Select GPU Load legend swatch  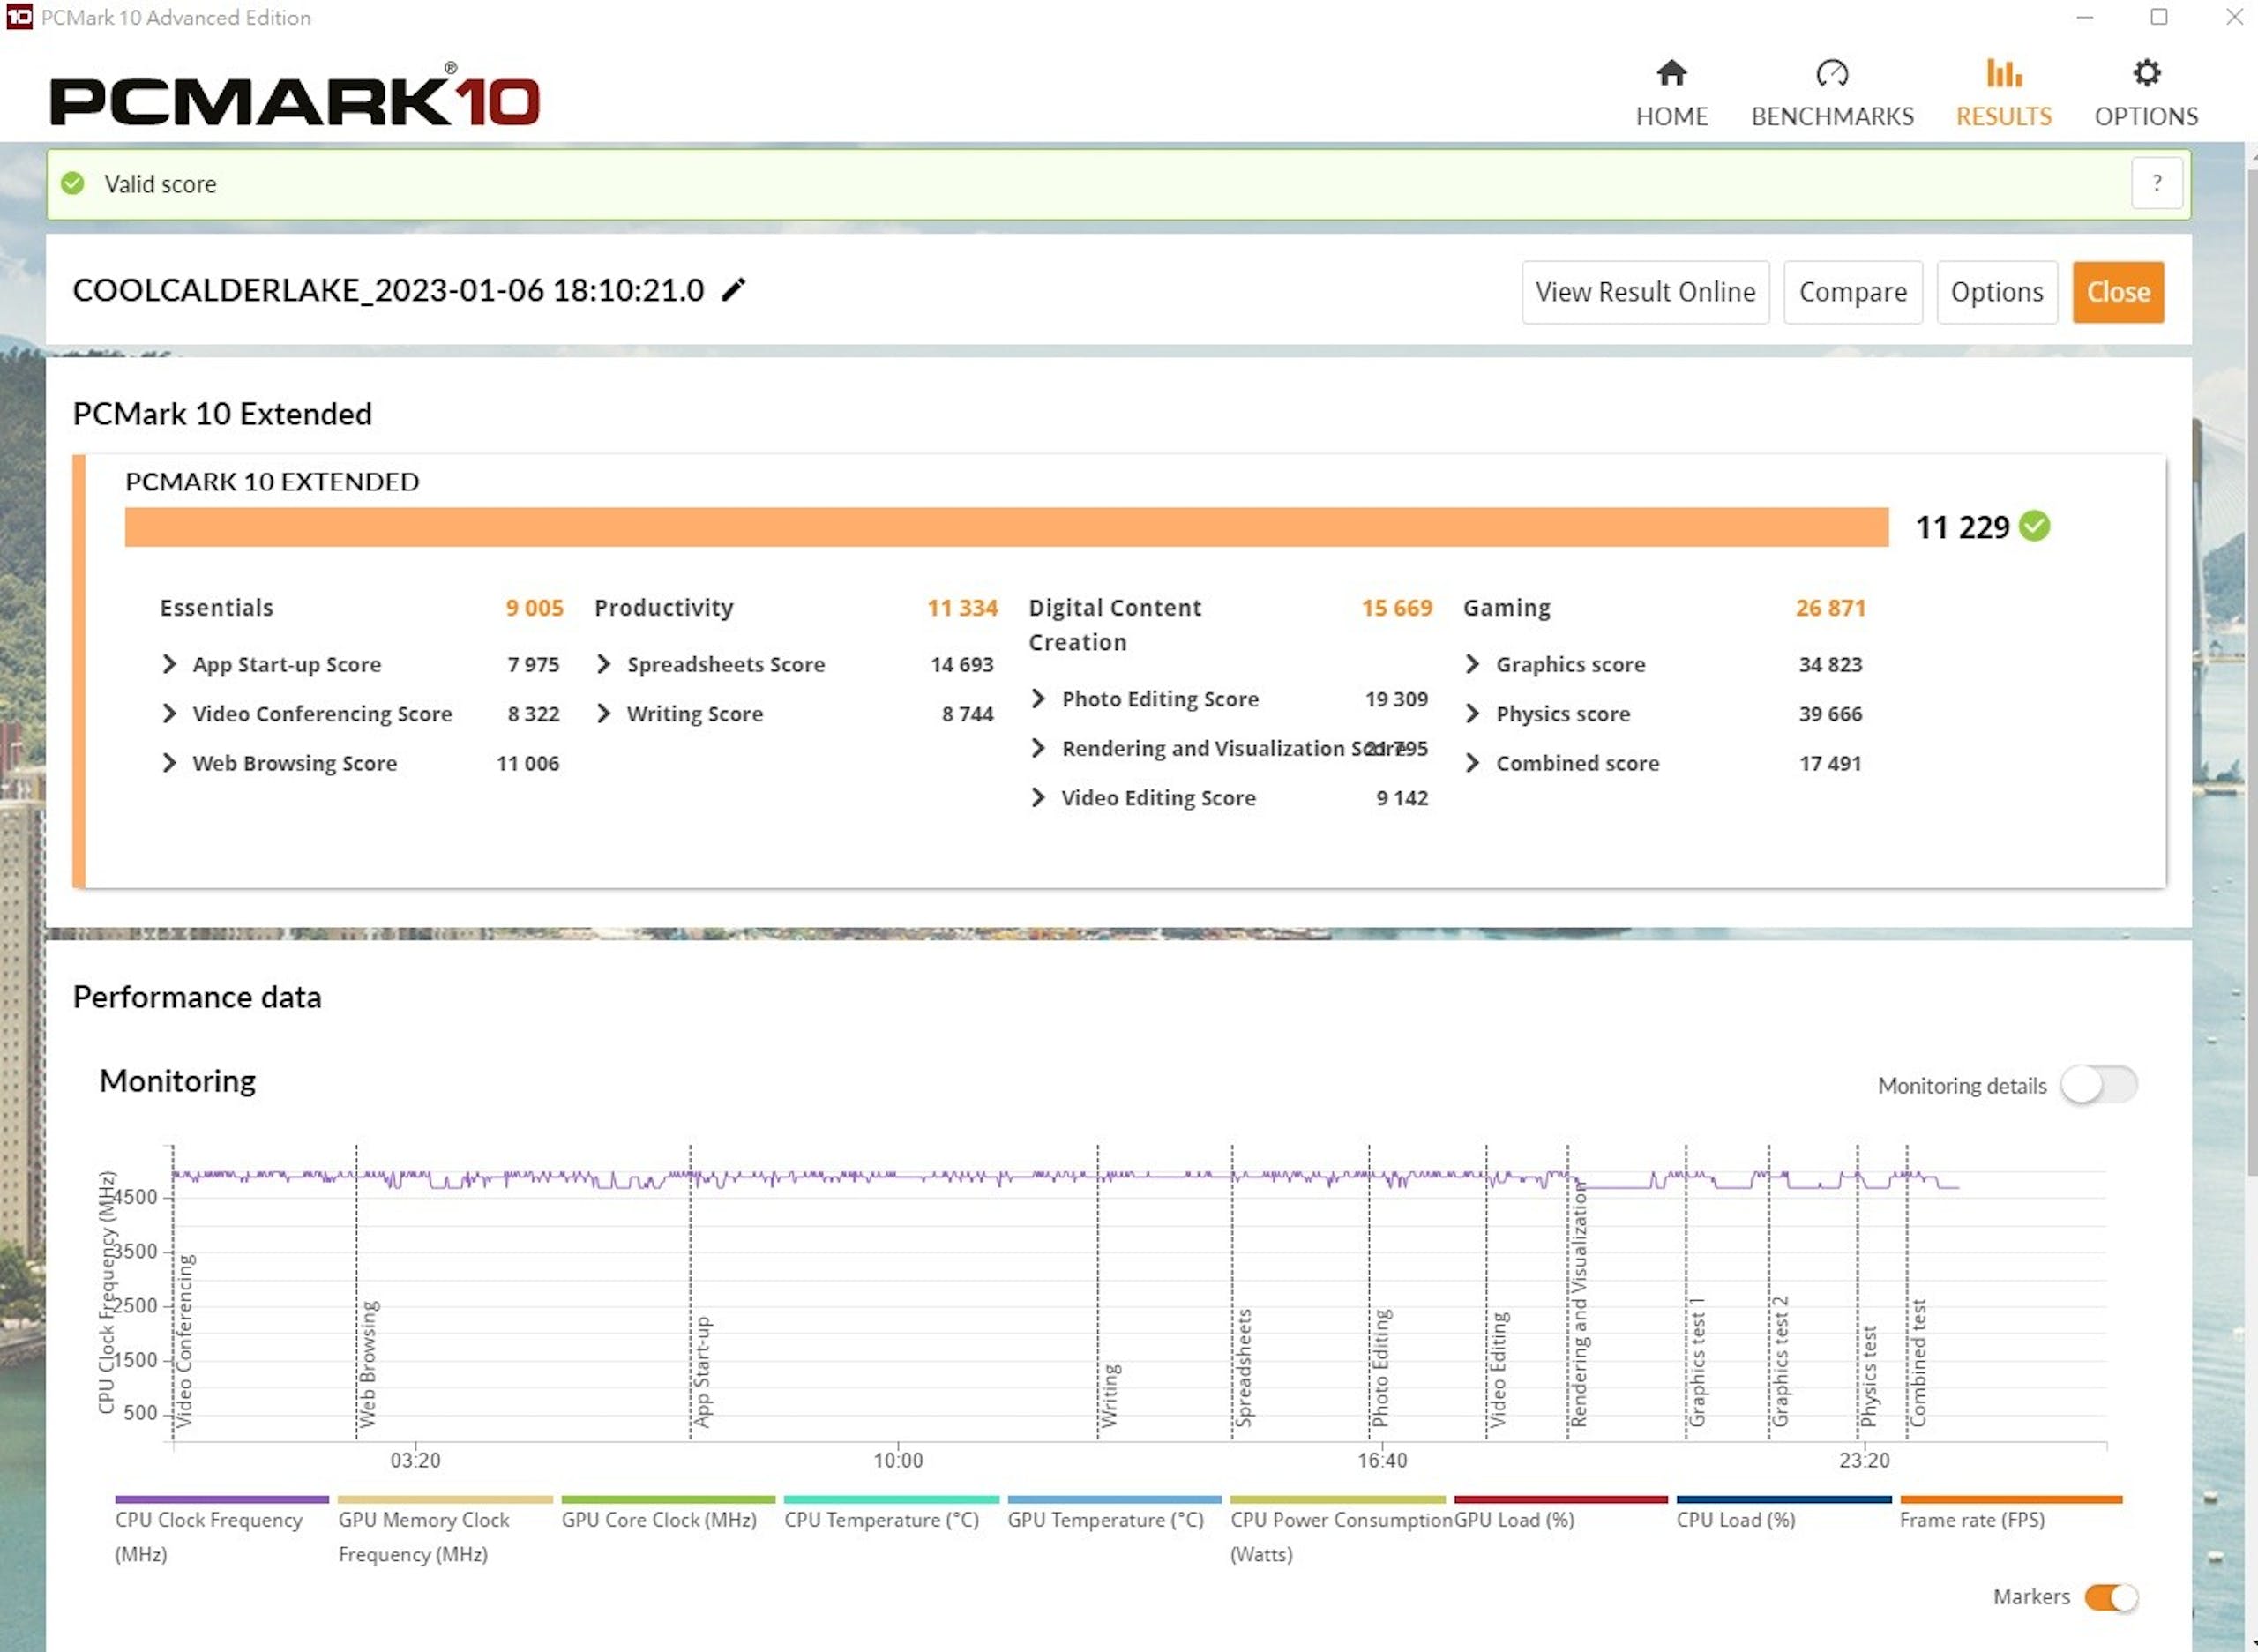tap(1560, 1499)
